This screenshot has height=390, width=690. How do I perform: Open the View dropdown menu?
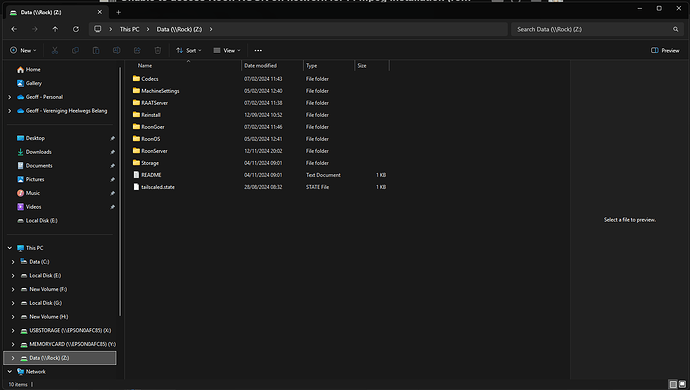[x=227, y=51]
